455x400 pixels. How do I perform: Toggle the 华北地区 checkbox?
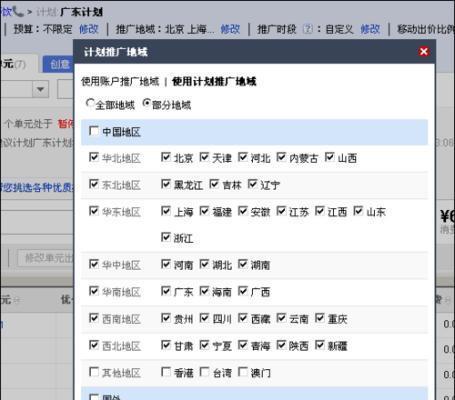coord(94,157)
